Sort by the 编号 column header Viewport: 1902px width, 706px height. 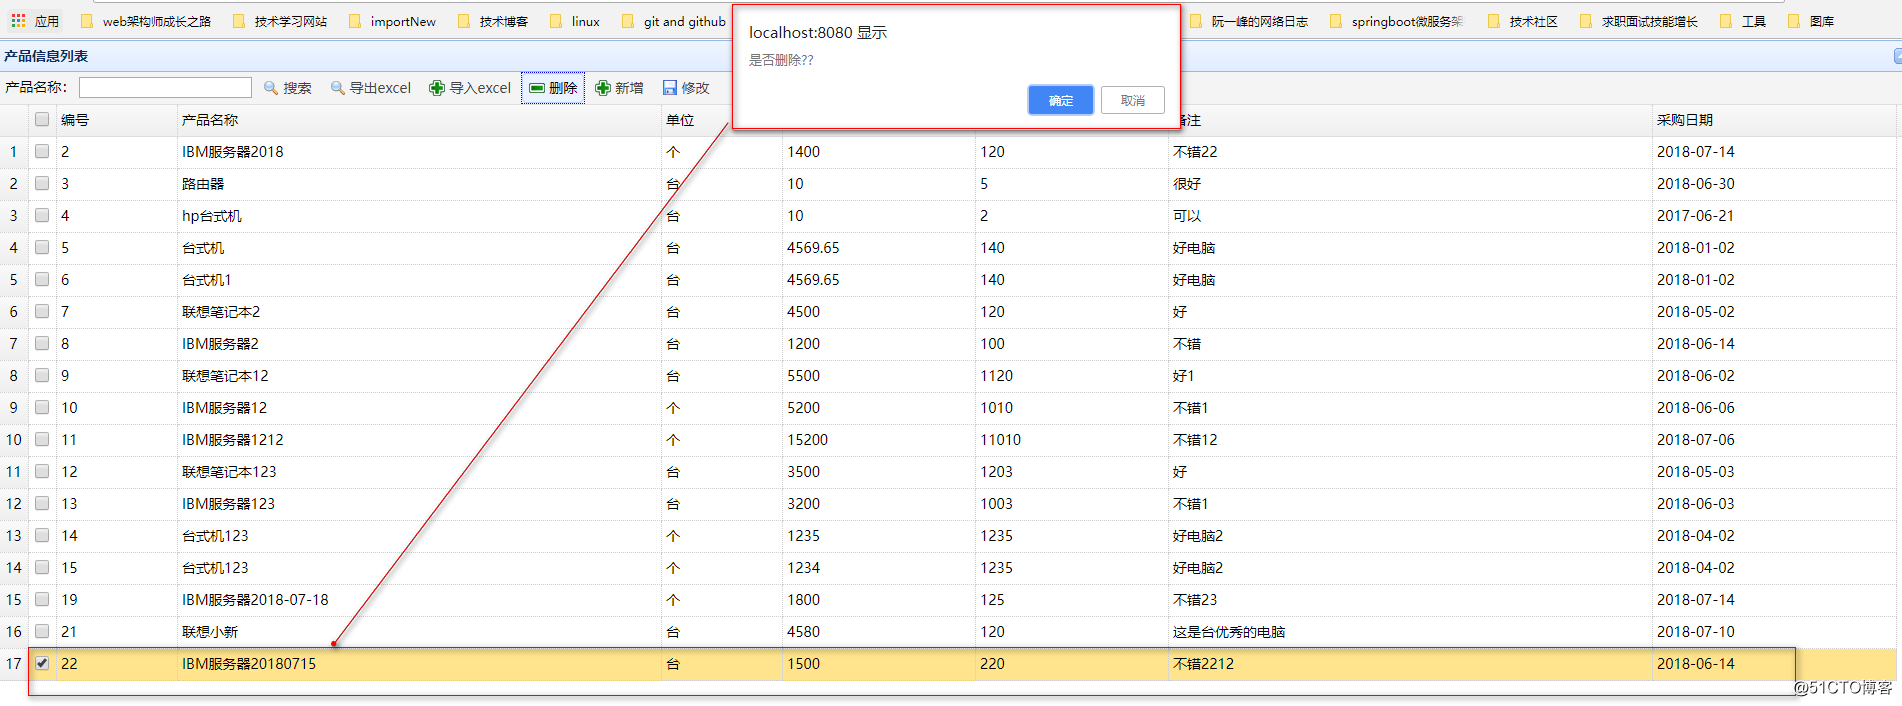pyautogui.click(x=116, y=120)
